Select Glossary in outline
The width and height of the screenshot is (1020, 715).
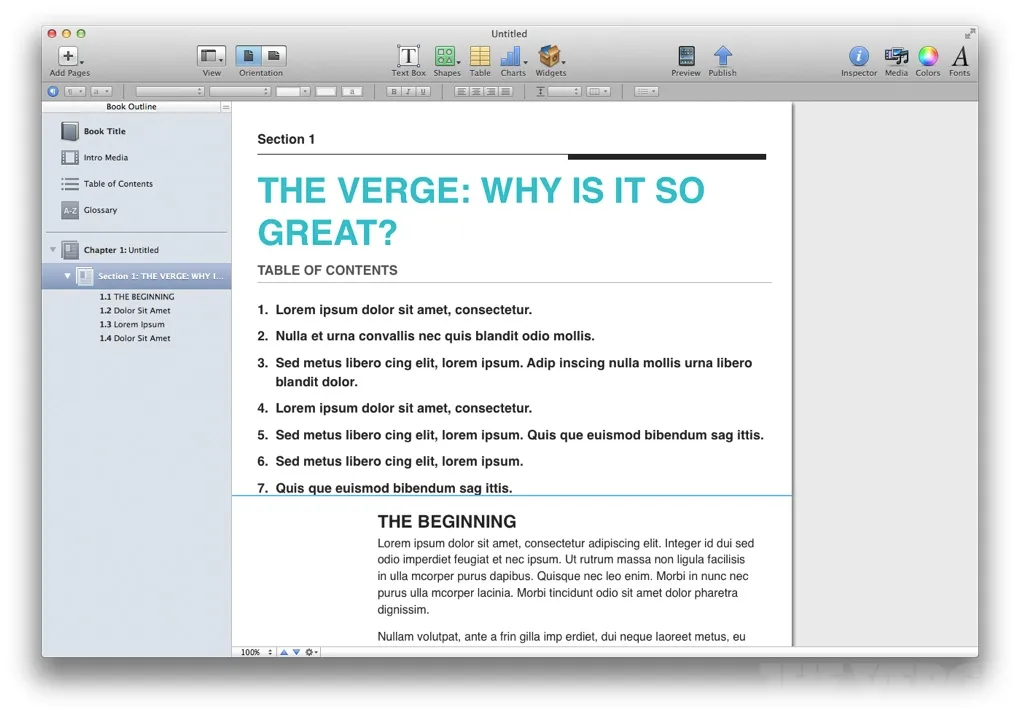click(x=100, y=210)
